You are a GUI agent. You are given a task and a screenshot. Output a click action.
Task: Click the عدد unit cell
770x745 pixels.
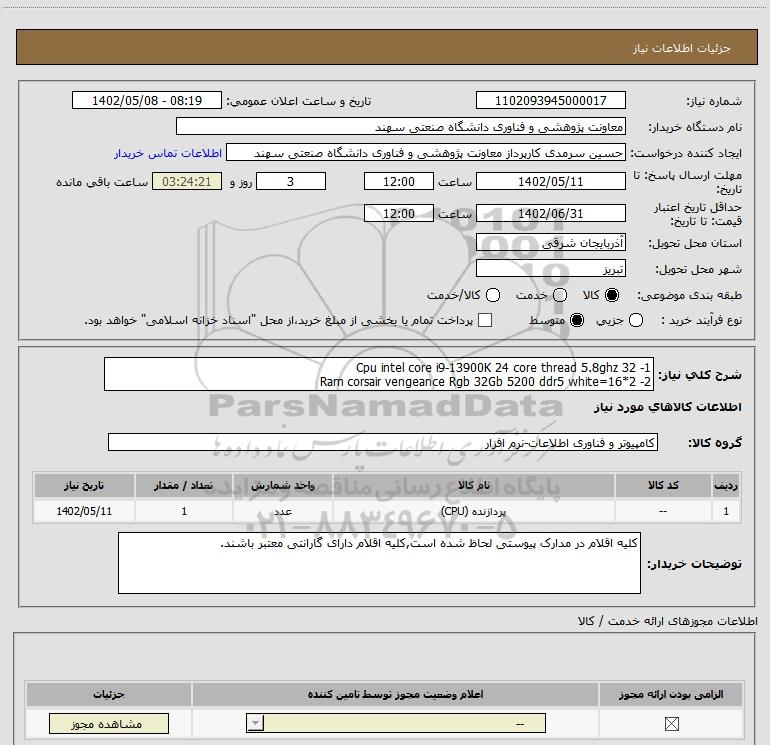click(x=283, y=511)
